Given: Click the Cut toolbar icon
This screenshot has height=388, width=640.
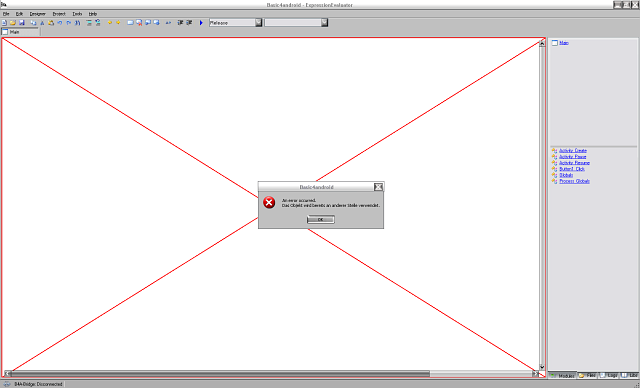Looking at the screenshot, I should tap(42, 23).
